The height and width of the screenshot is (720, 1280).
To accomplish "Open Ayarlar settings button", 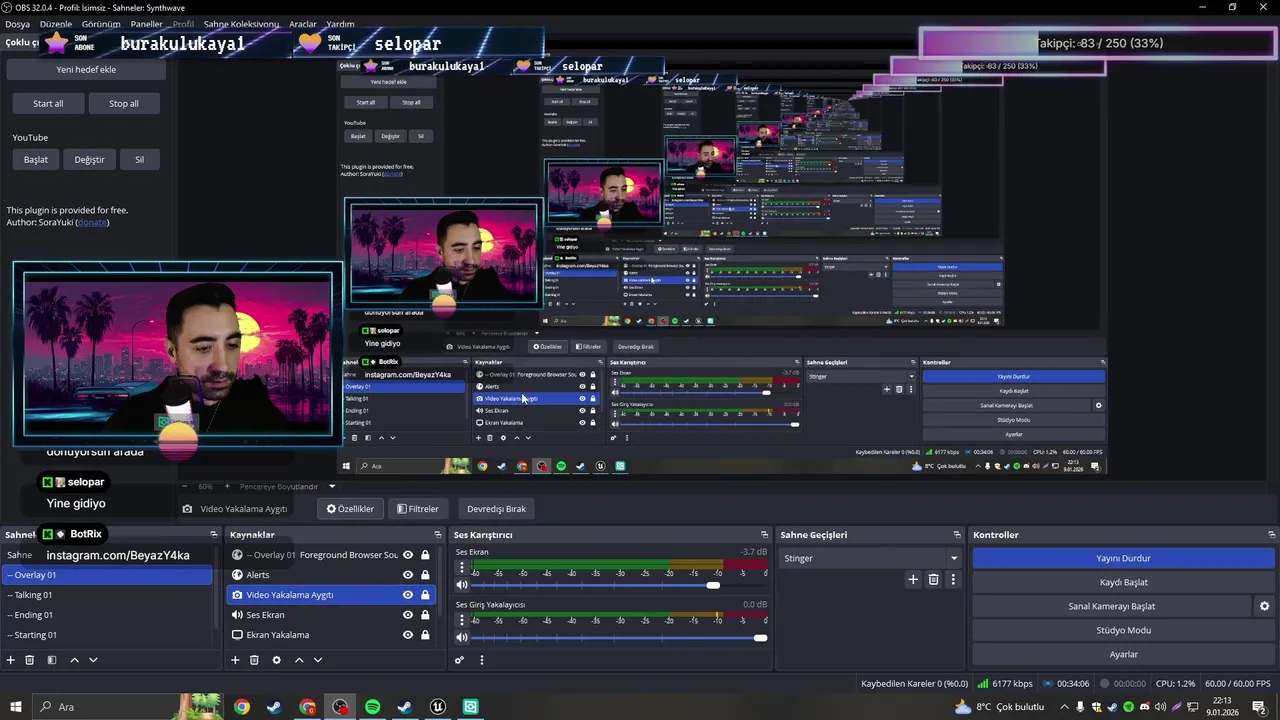I will coord(1123,654).
